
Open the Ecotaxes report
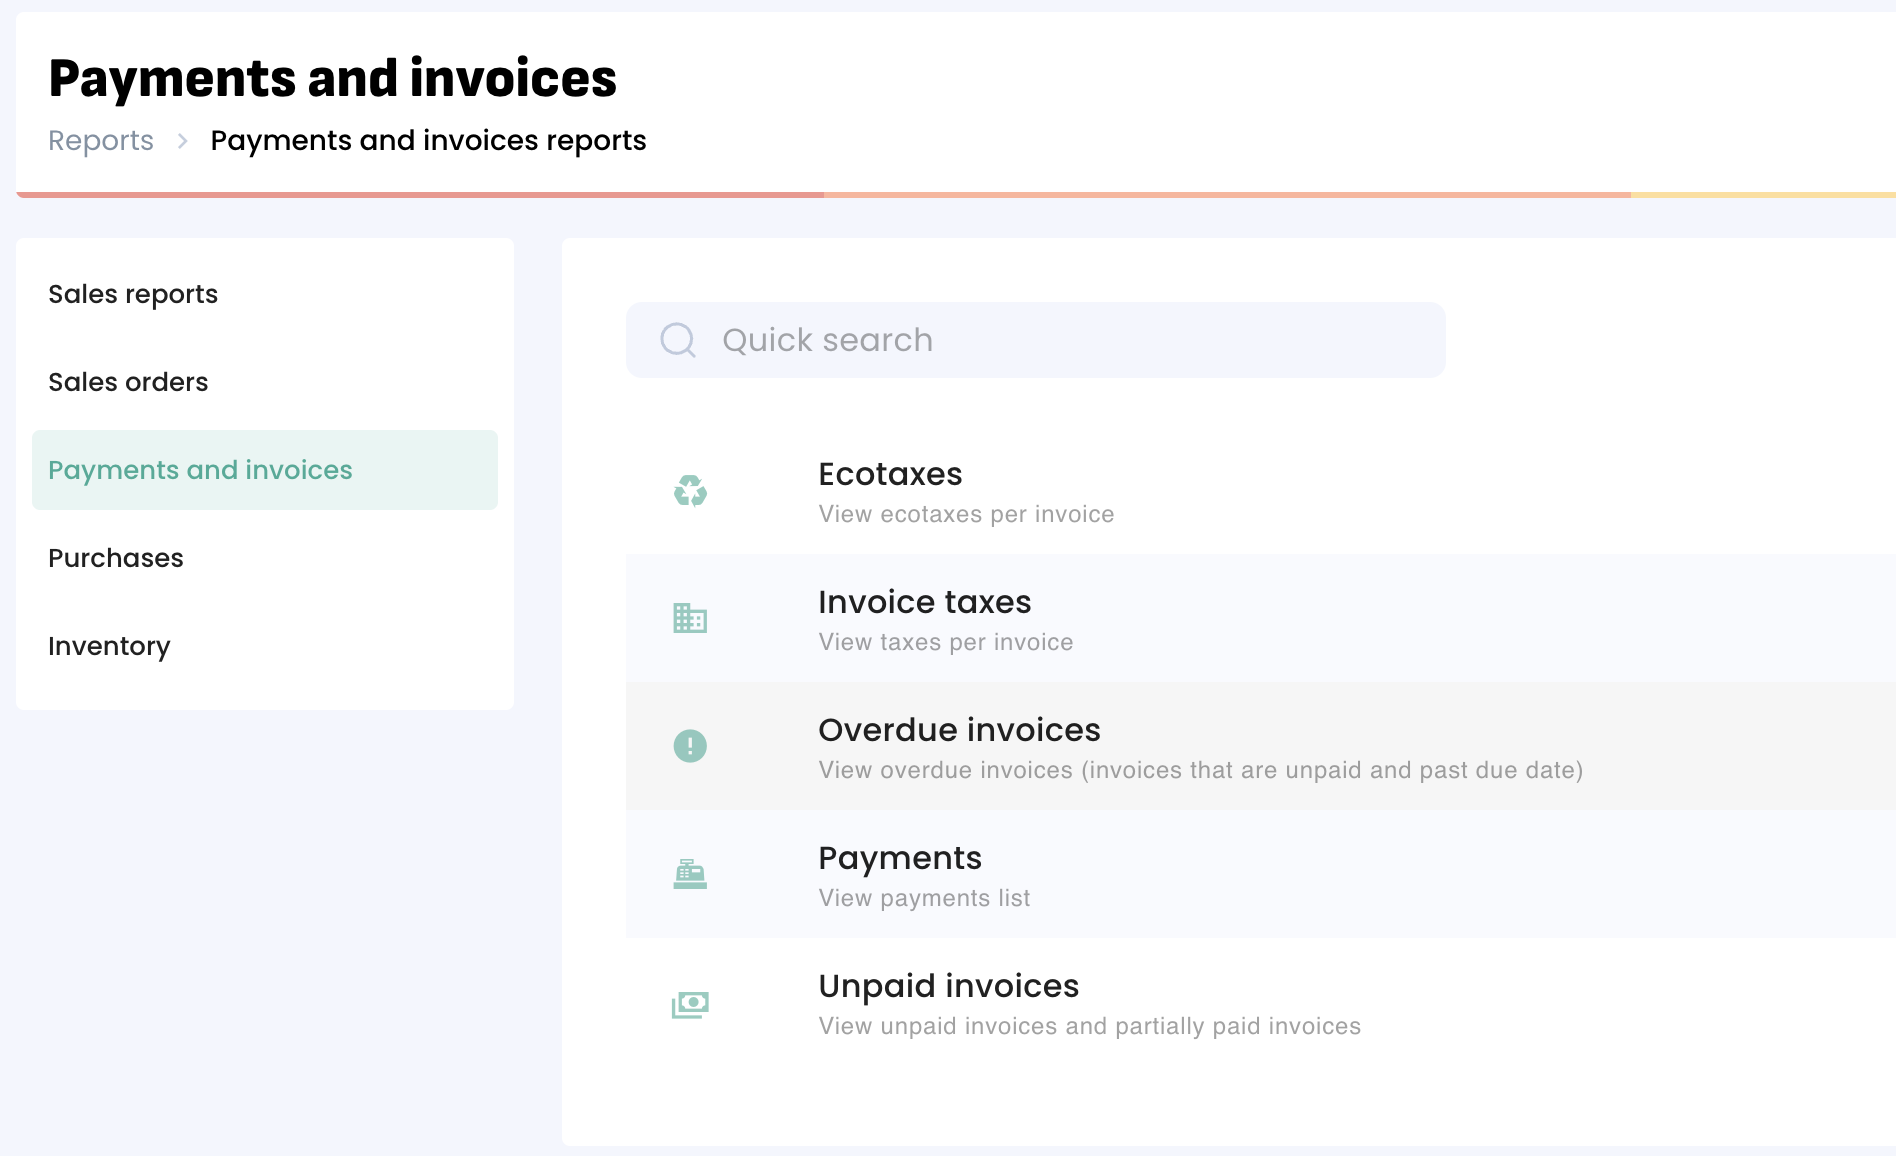pyautogui.click(x=890, y=475)
